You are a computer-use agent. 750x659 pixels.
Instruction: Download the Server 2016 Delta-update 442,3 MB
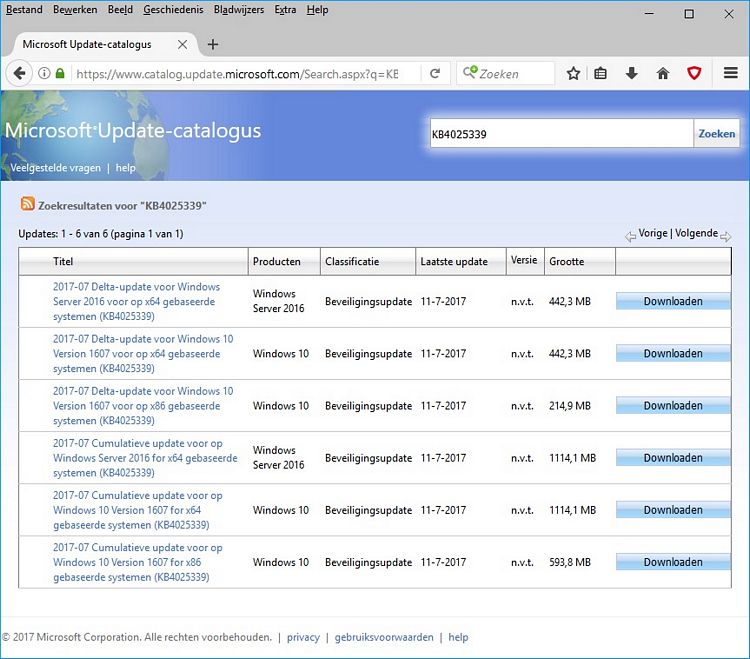click(x=673, y=301)
